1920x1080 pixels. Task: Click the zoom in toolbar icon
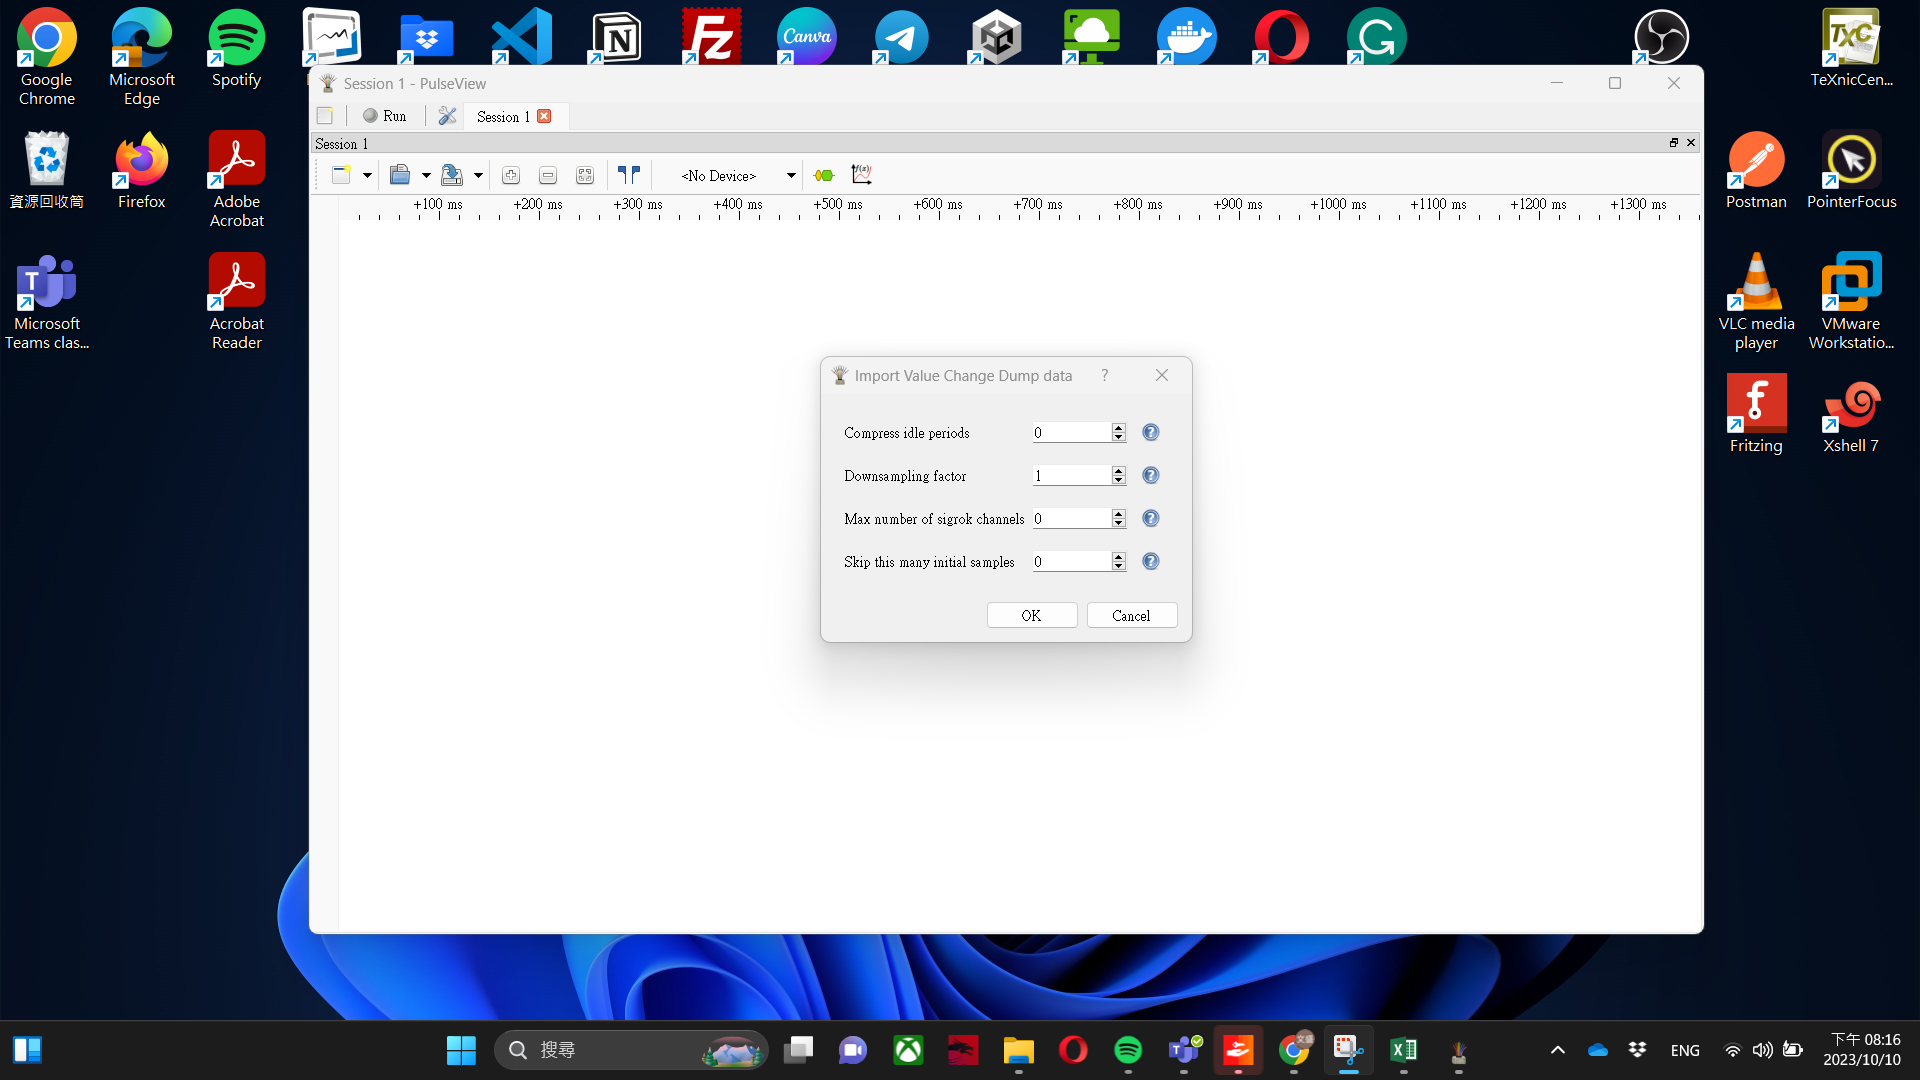511,176
